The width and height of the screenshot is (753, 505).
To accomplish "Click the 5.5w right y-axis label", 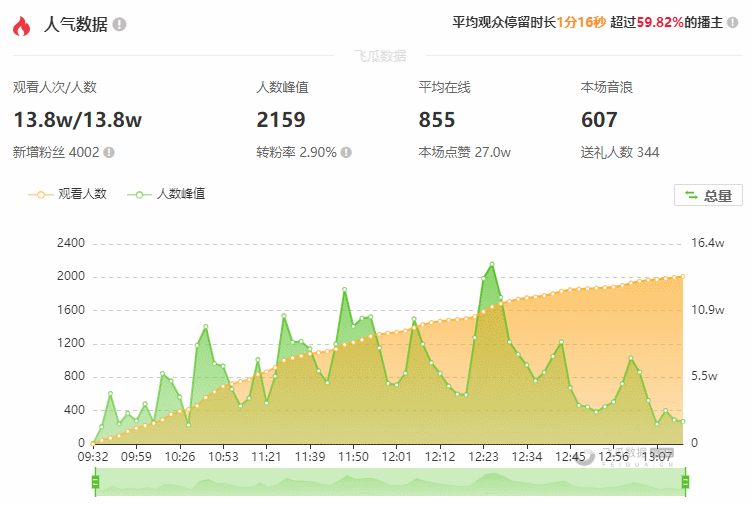I will coord(704,376).
